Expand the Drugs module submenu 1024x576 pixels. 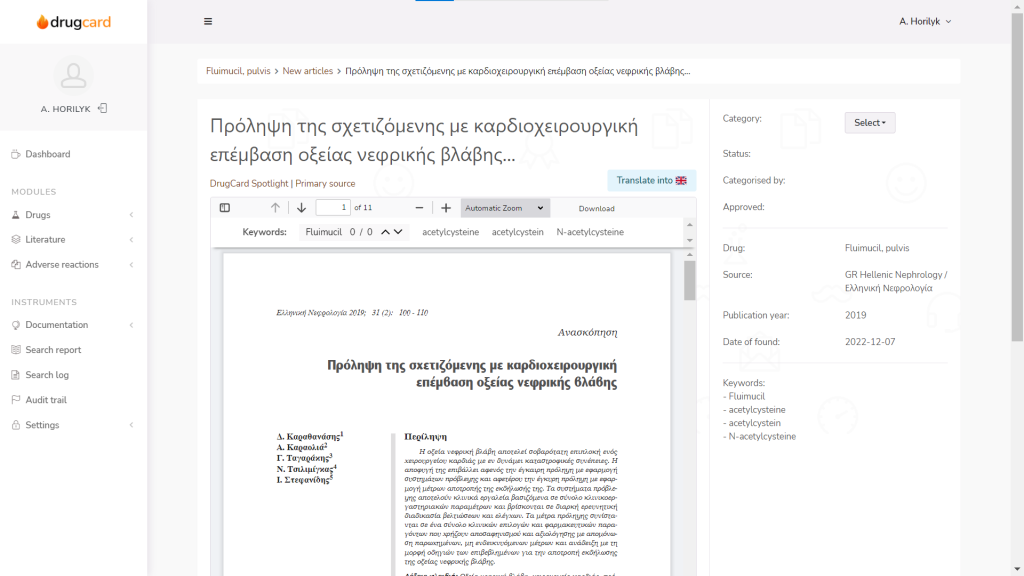click(131, 215)
